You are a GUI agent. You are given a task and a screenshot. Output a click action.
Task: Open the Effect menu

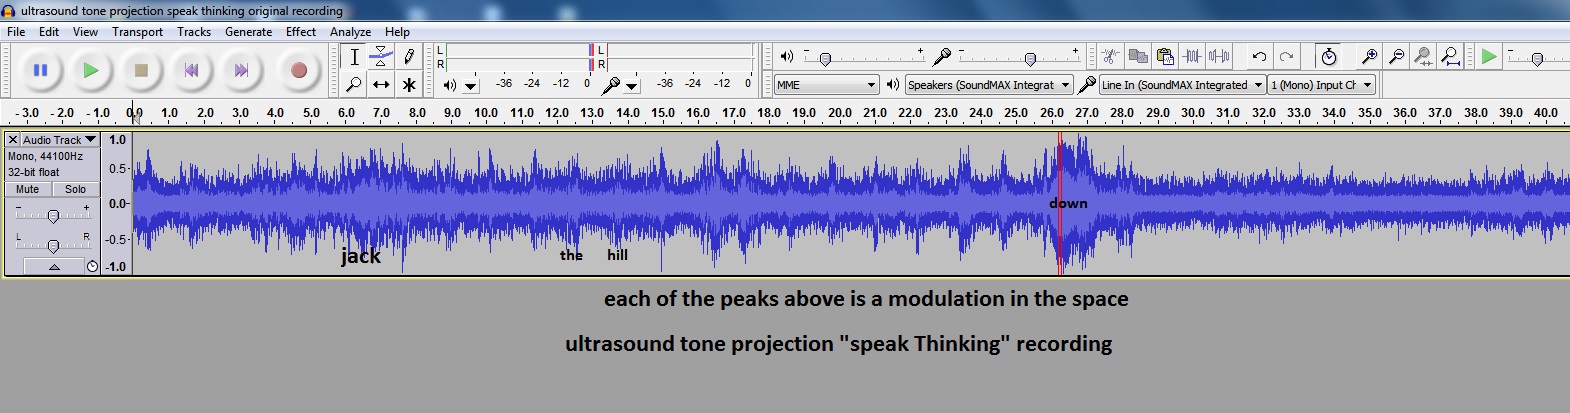(300, 32)
